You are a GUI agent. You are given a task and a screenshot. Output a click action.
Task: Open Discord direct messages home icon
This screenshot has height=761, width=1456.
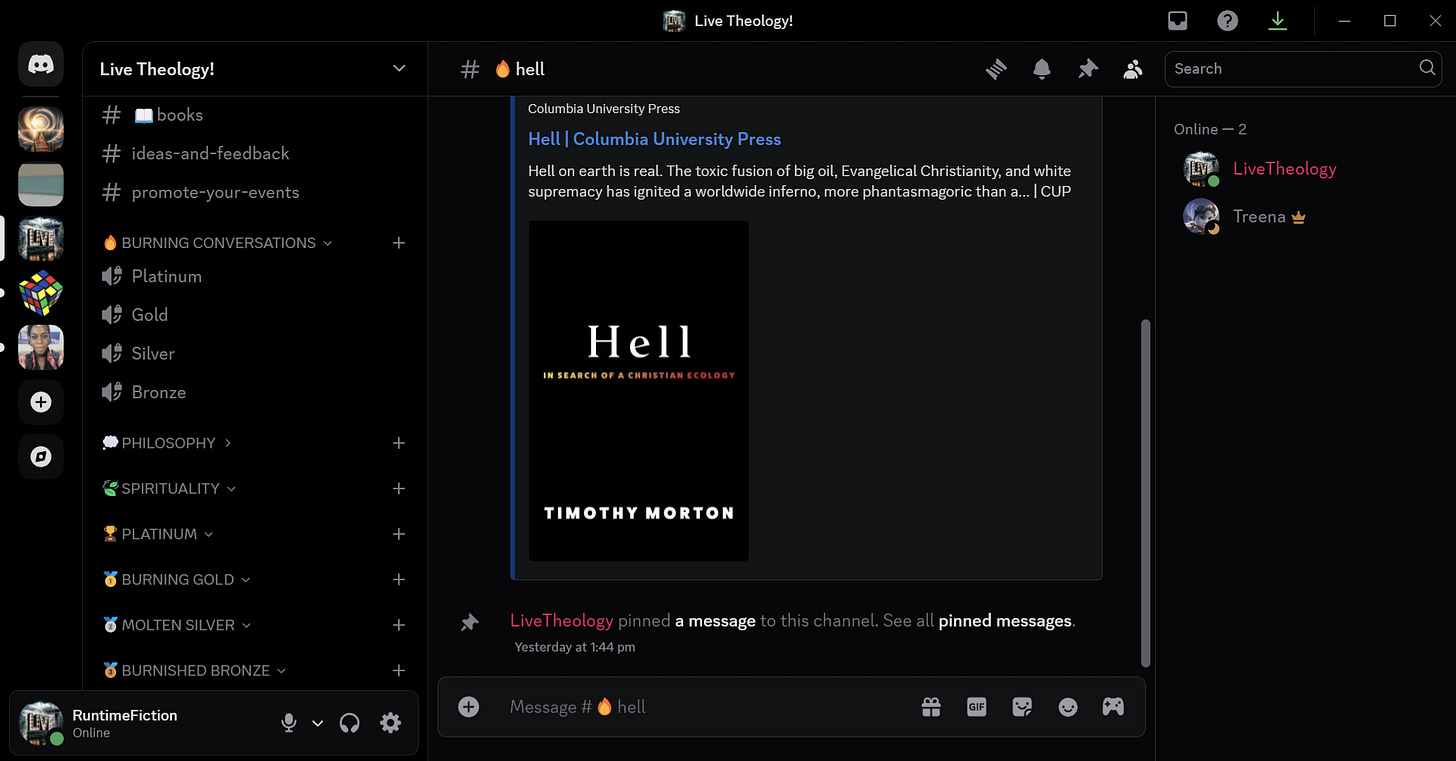pos(41,65)
